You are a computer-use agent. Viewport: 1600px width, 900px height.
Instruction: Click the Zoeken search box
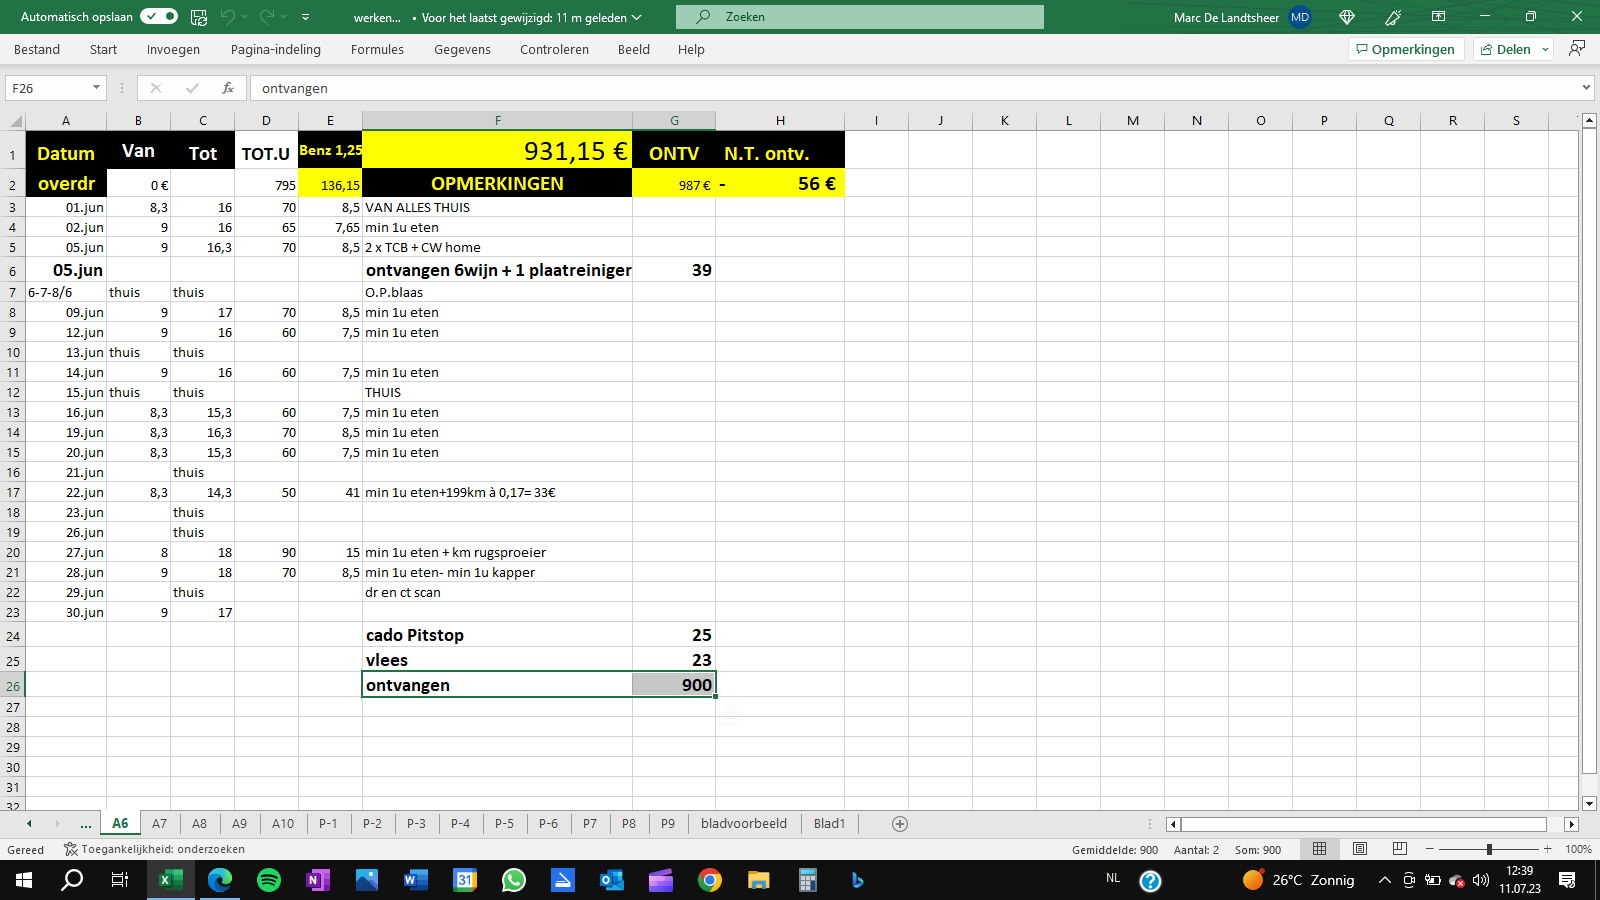pyautogui.click(x=860, y=17)
